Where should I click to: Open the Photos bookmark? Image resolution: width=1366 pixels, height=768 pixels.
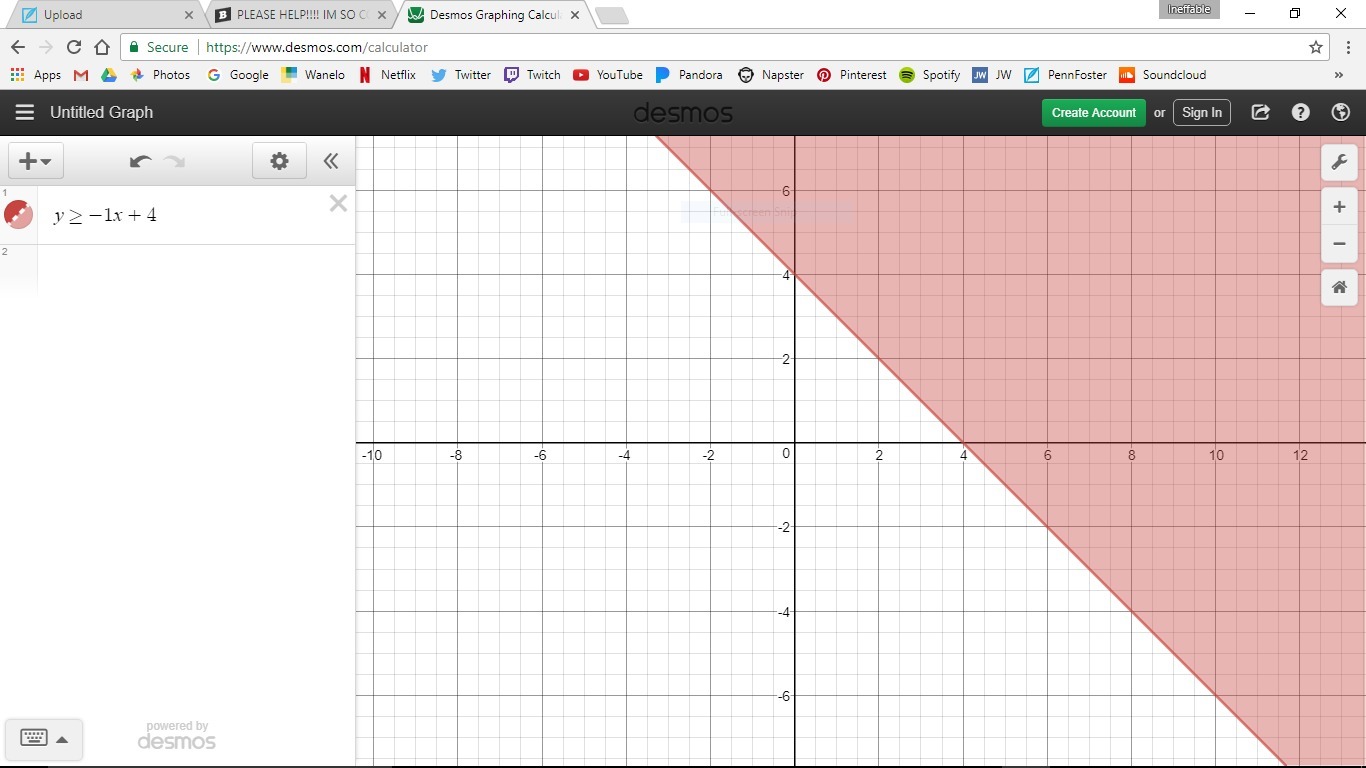tap(160, 75)
